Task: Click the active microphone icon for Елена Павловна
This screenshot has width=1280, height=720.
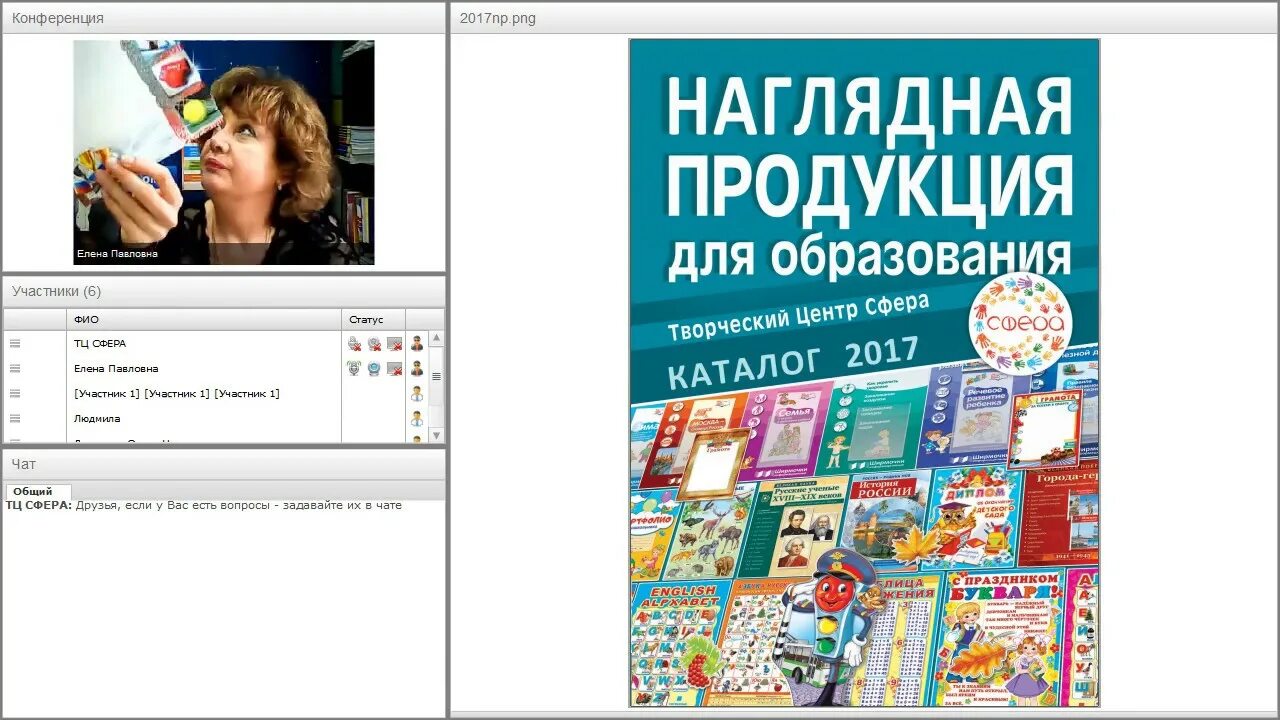Action: [x=354, y=368]
